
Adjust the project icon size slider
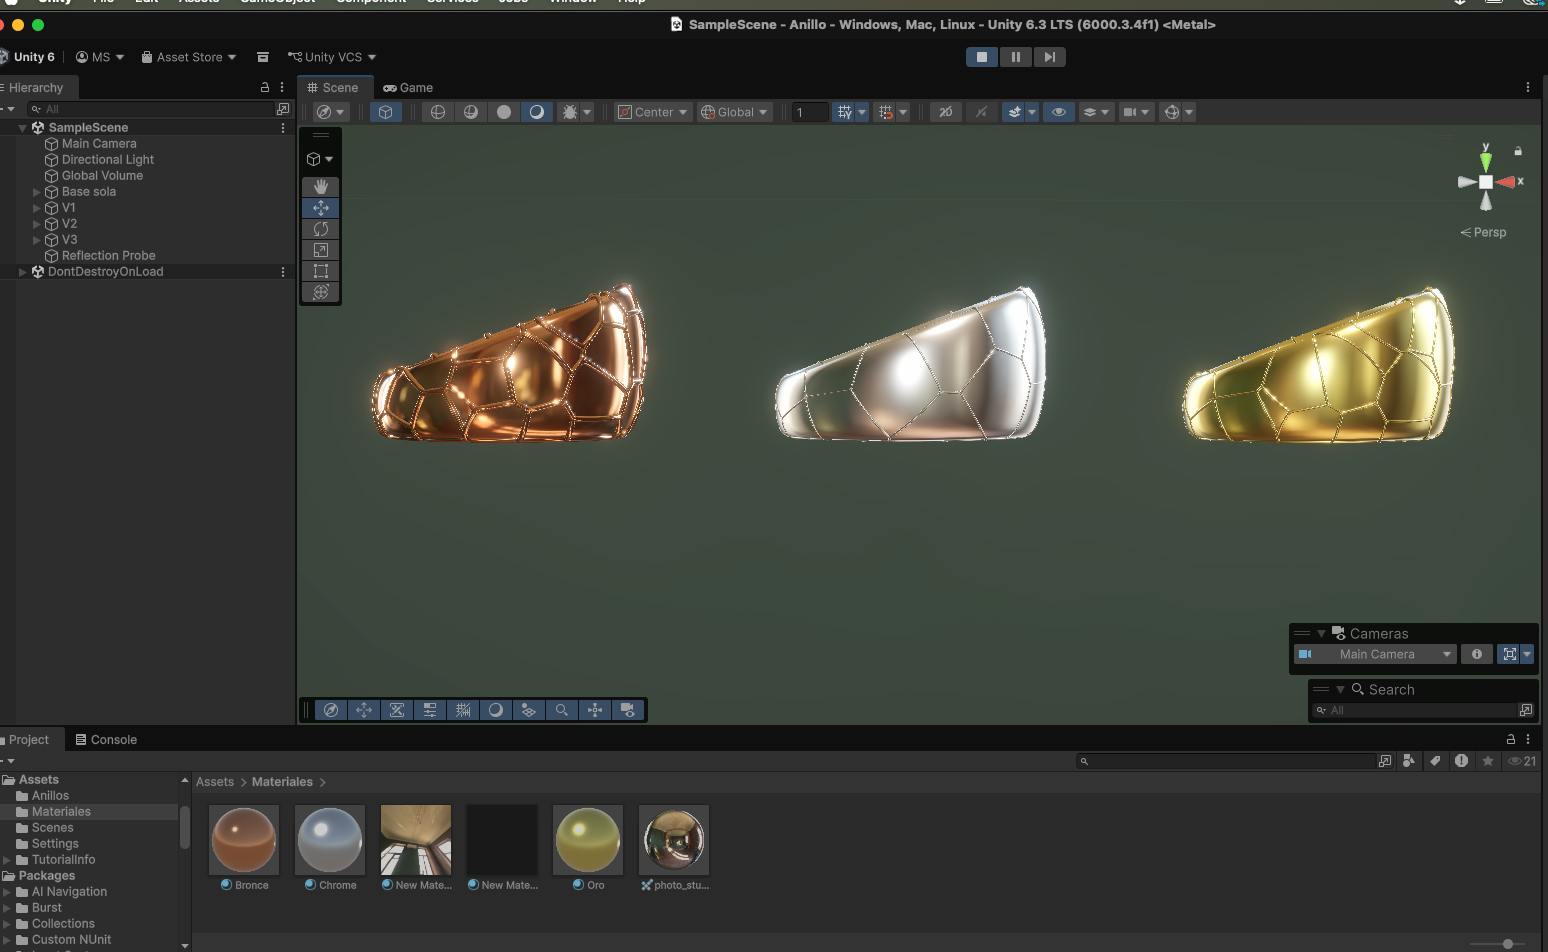point(1508,944)
